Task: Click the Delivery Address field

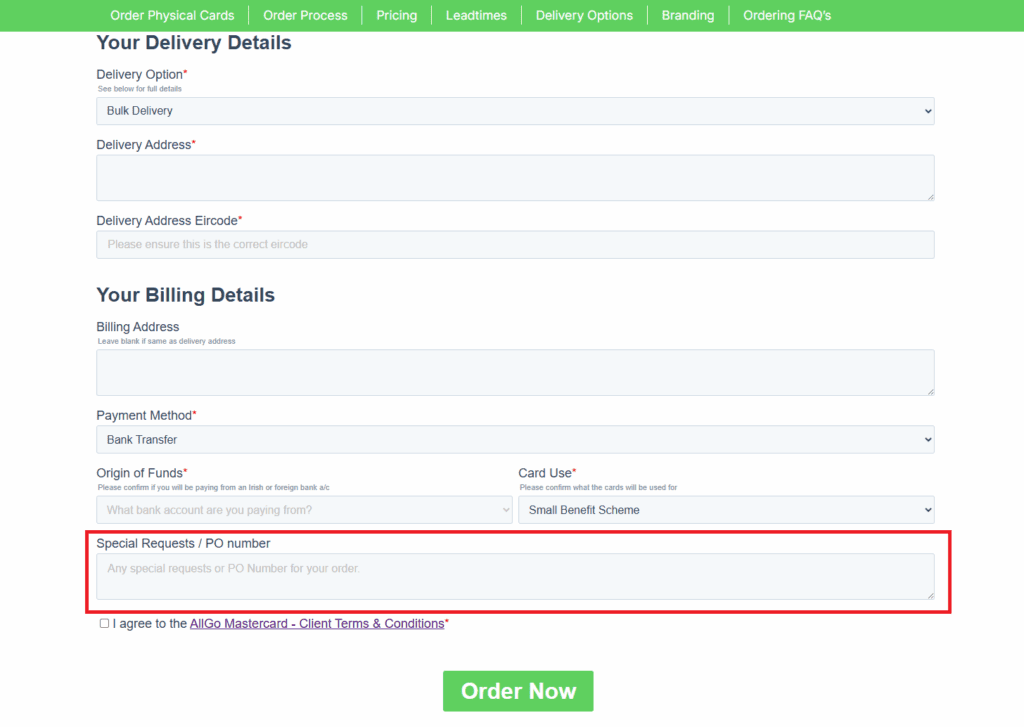Action: tap(515, 177)
